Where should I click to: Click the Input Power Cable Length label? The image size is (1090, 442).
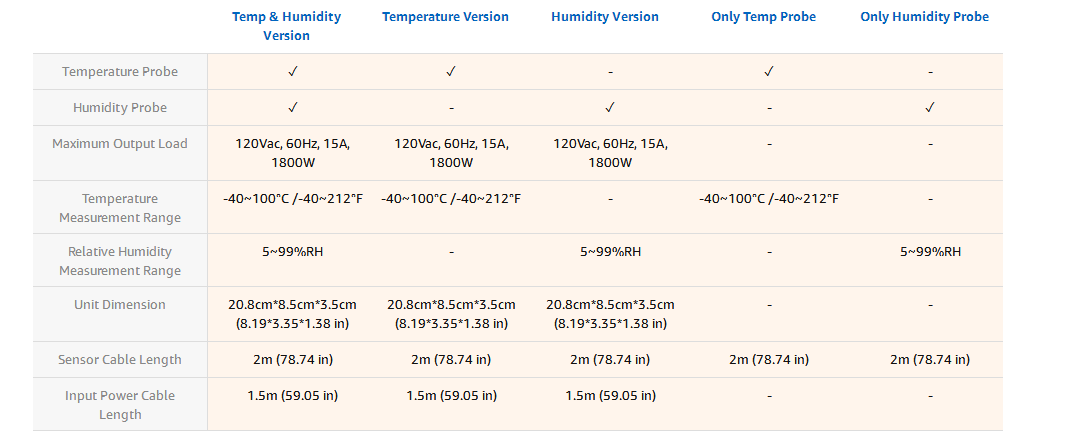pyautogui.click(x=120, y=405)
